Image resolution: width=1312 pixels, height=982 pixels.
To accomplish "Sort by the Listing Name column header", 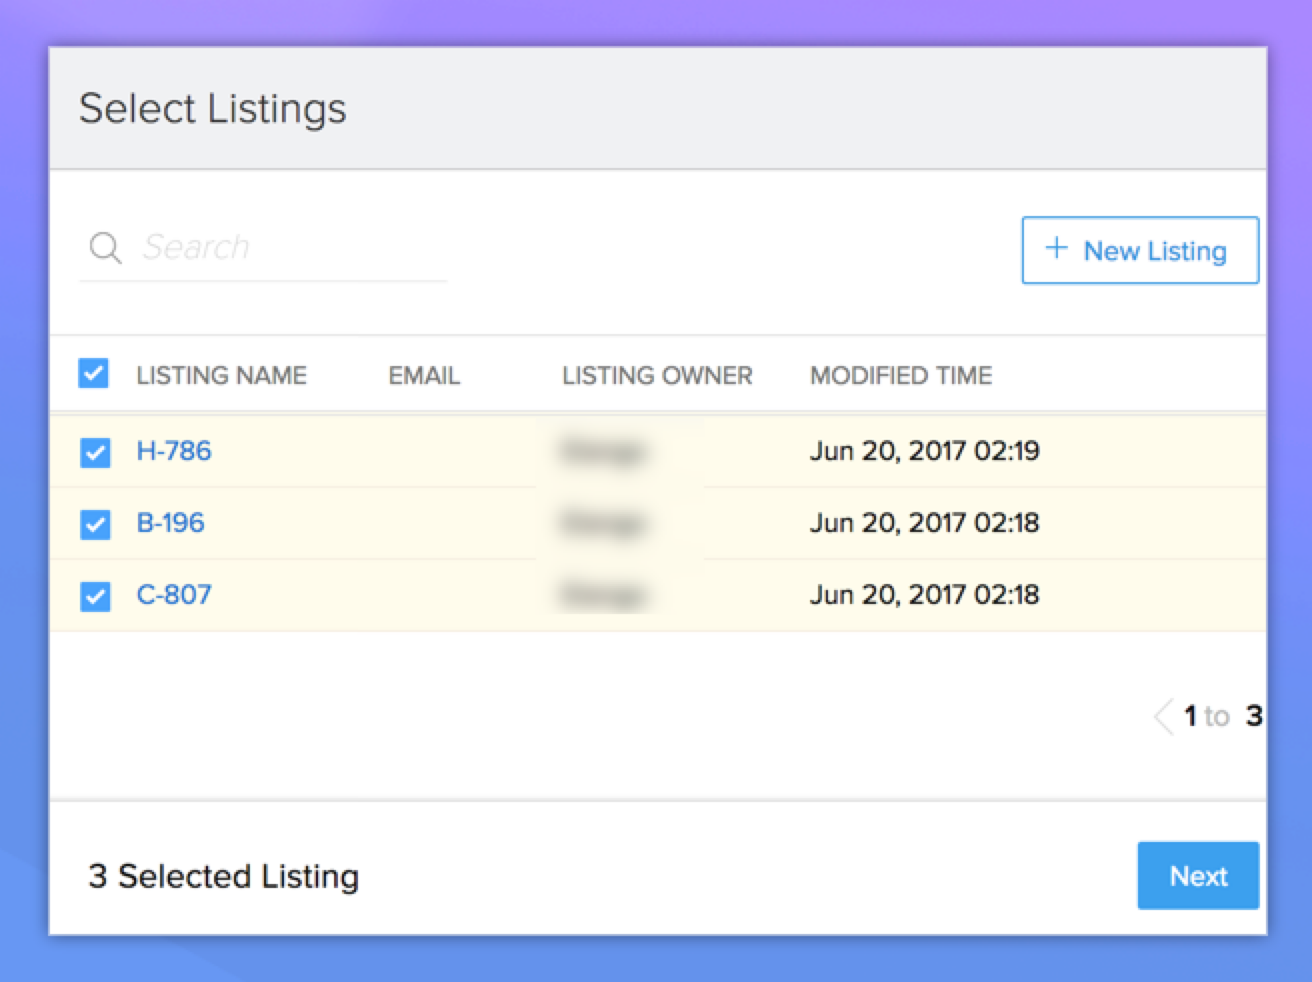I will pos(221,376).
